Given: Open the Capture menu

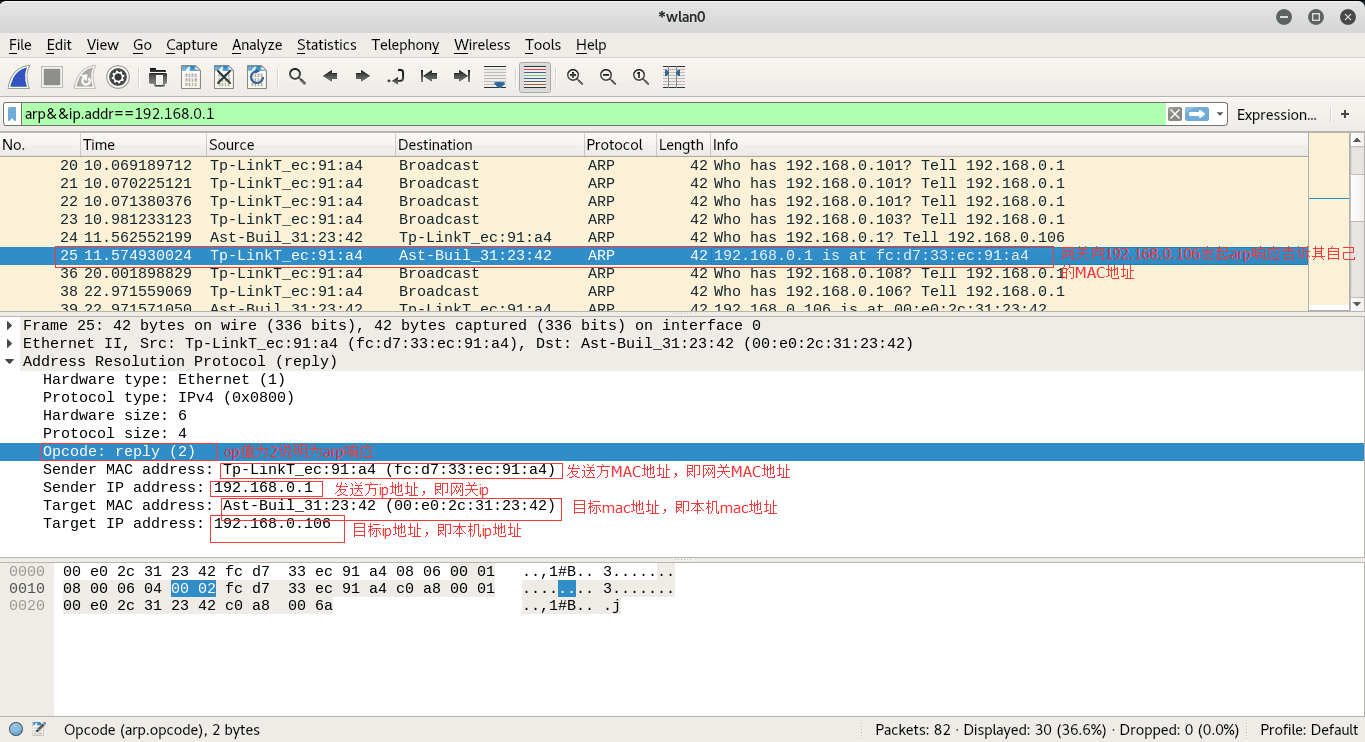Looking at the screenshot, I should click(x=191, y=45).
